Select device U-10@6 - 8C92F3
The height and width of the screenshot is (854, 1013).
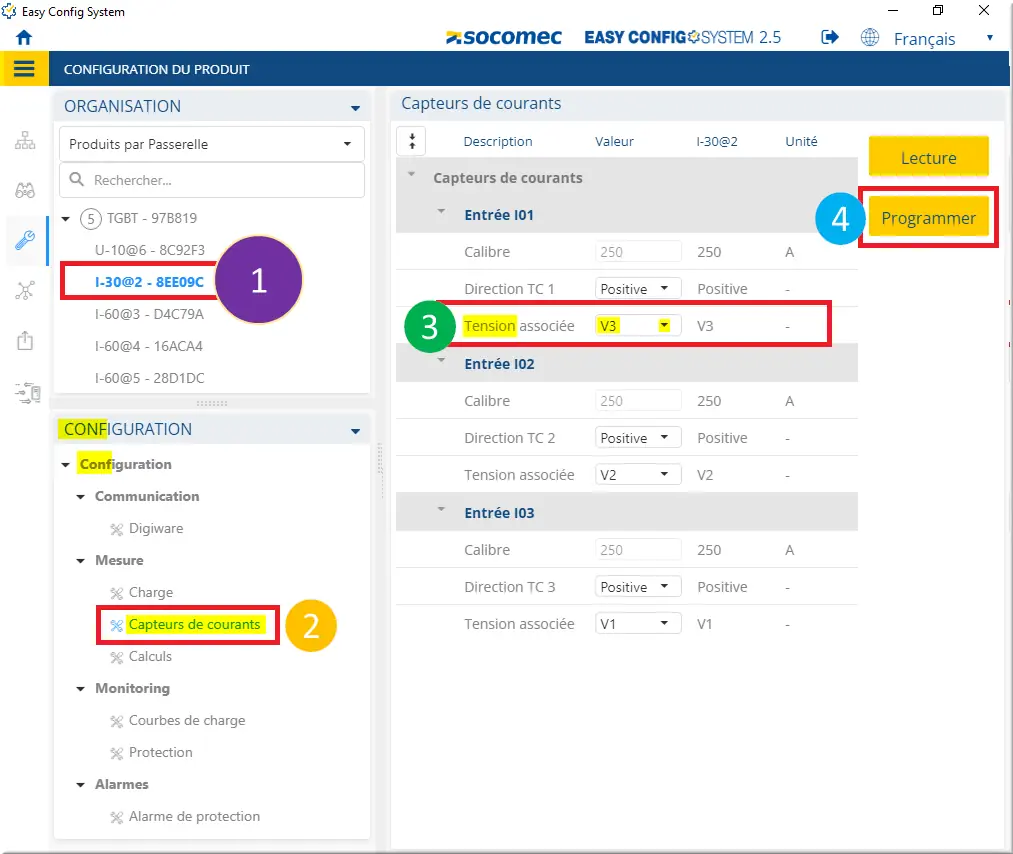click(x=150, y=250)
